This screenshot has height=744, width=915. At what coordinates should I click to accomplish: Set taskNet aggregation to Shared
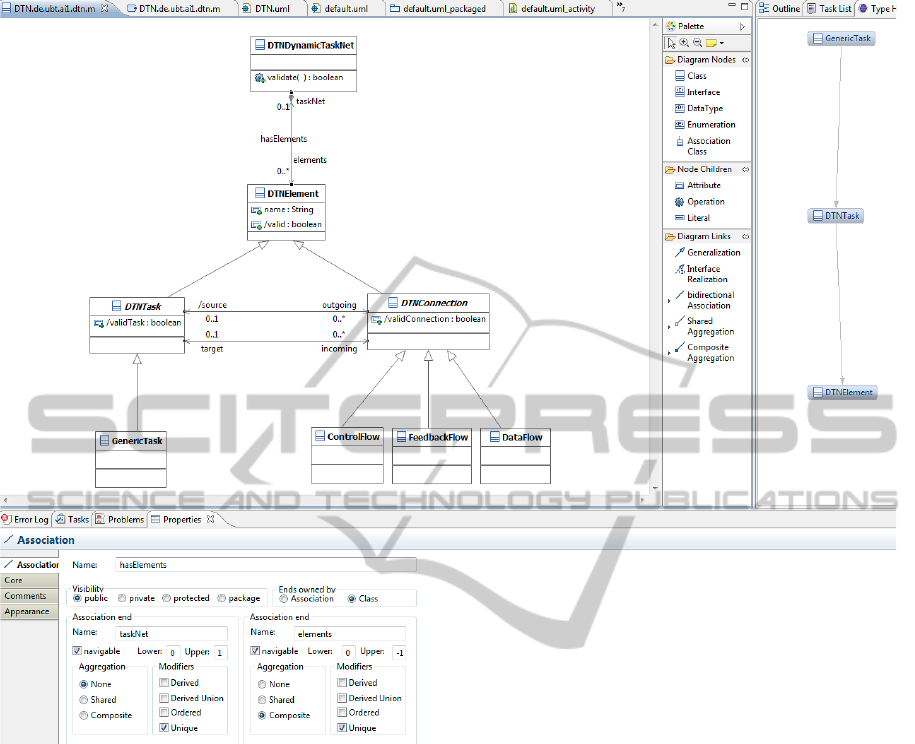[x=82, y=700]
